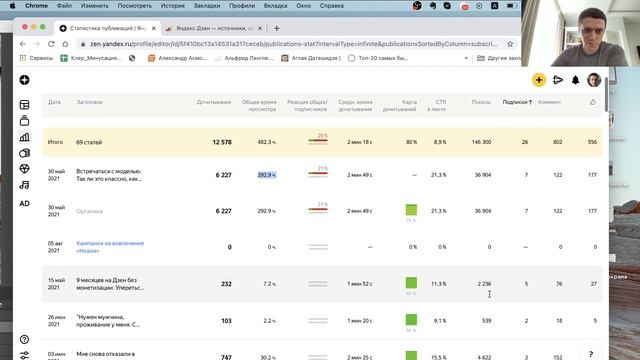Click the Органика row label

click(x=89, y=211)
